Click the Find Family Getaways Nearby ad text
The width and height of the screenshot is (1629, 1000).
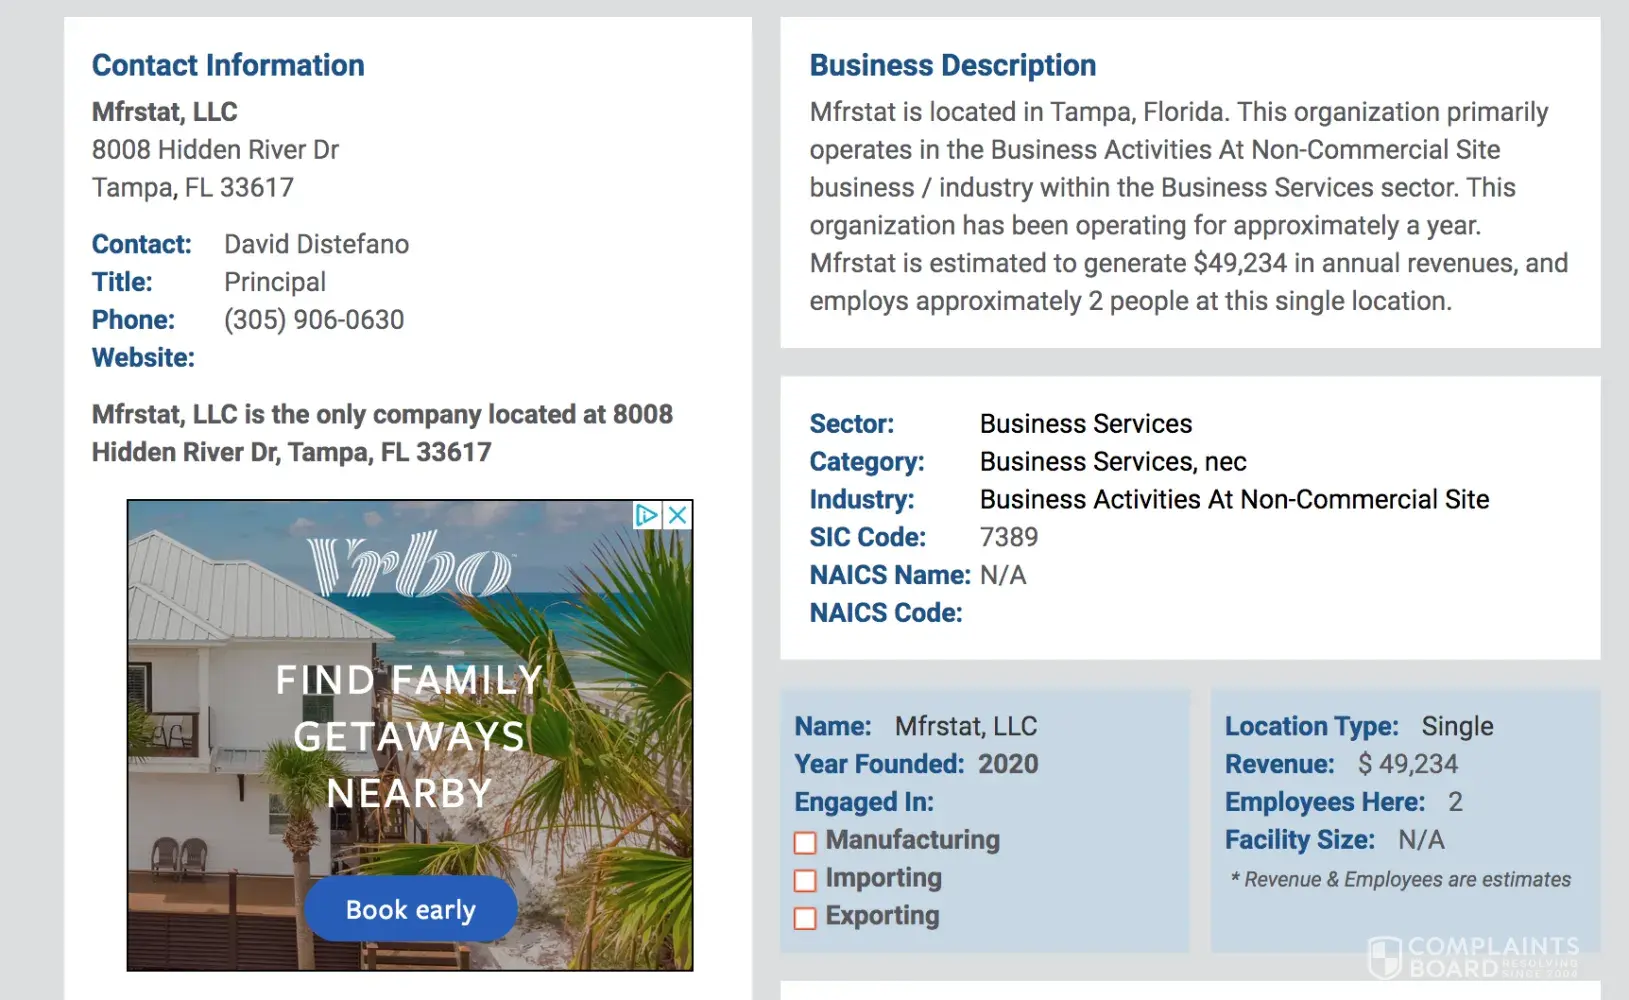pyautogui.click(x=409, y=736)
